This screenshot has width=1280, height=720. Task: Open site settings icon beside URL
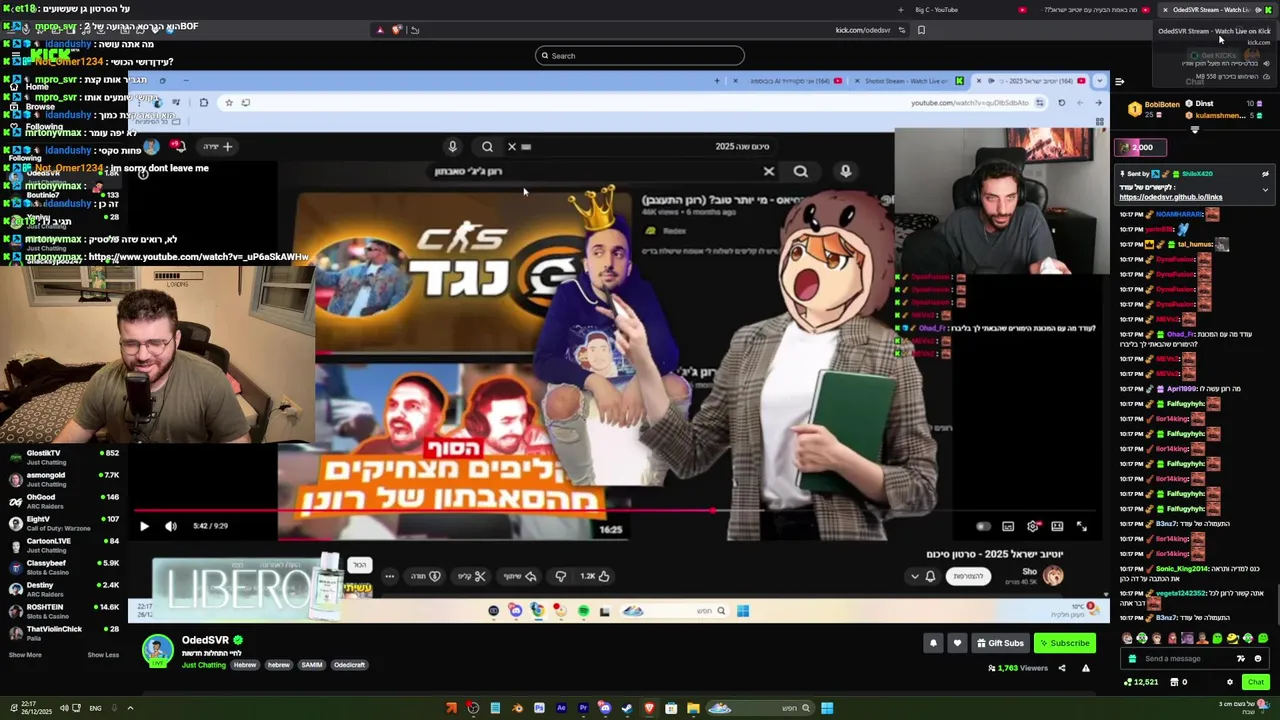[x=902, y=30]
